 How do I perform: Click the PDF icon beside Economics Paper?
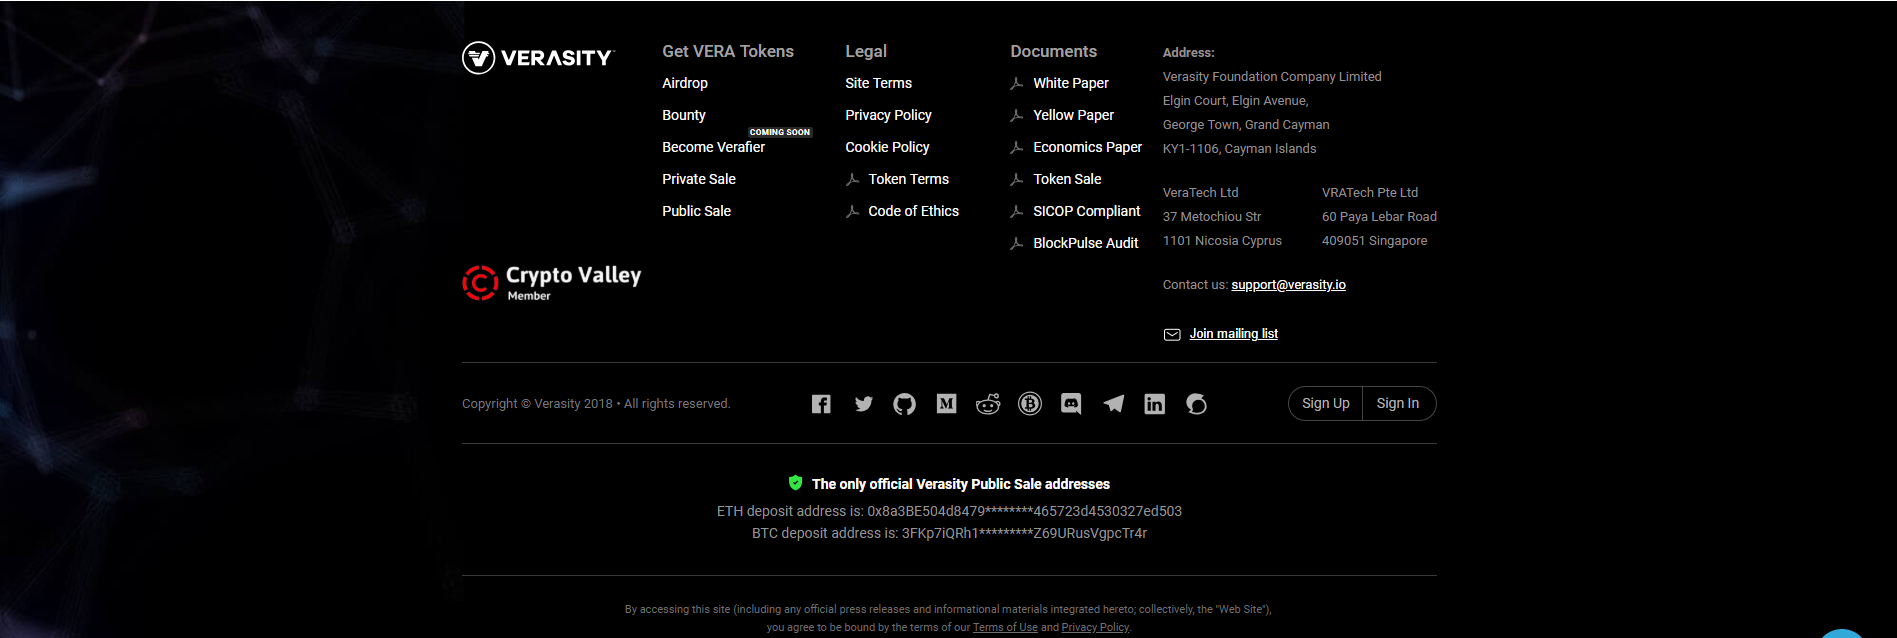click(1017, 147)
